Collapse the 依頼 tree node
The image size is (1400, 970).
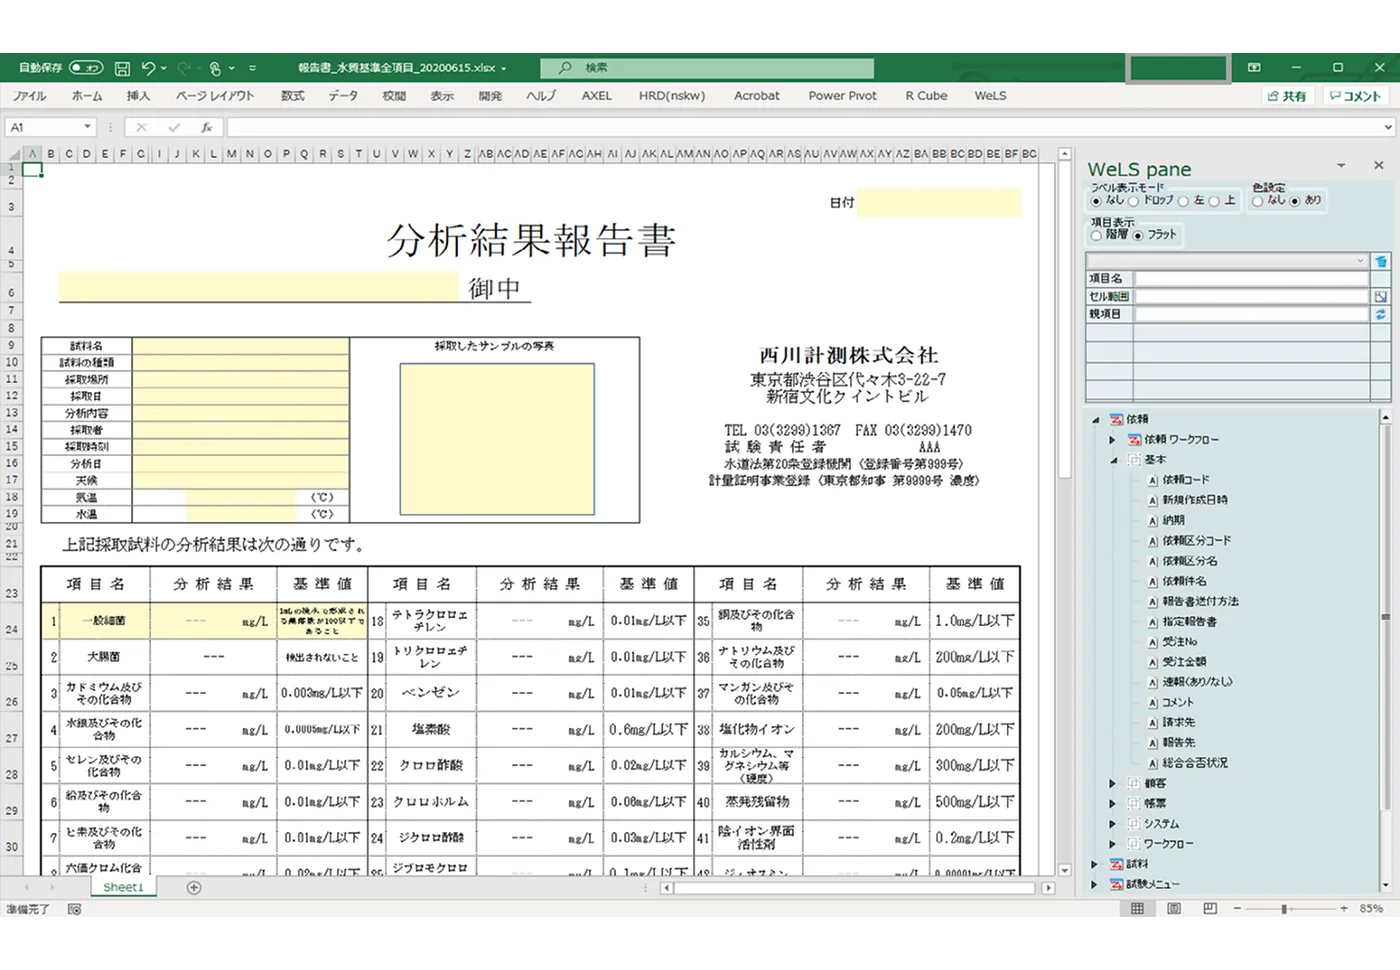click(x=1096, y=420)
